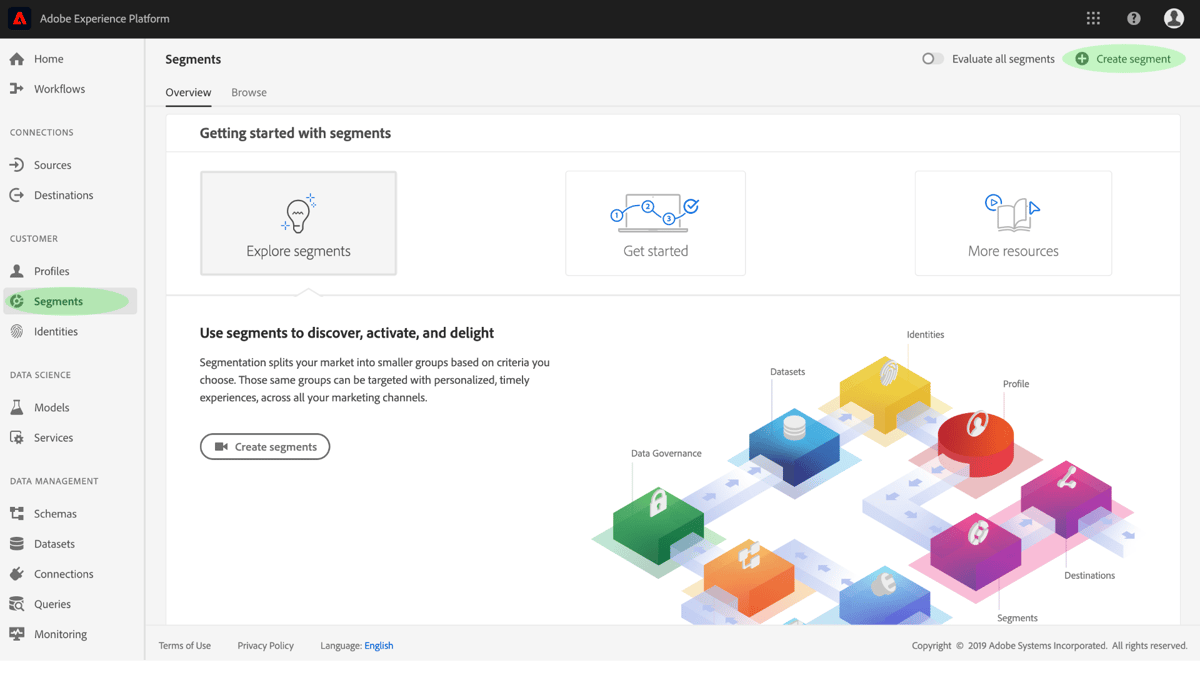Click the Create segment button
1200x675 pixels.
(1123, 59)
